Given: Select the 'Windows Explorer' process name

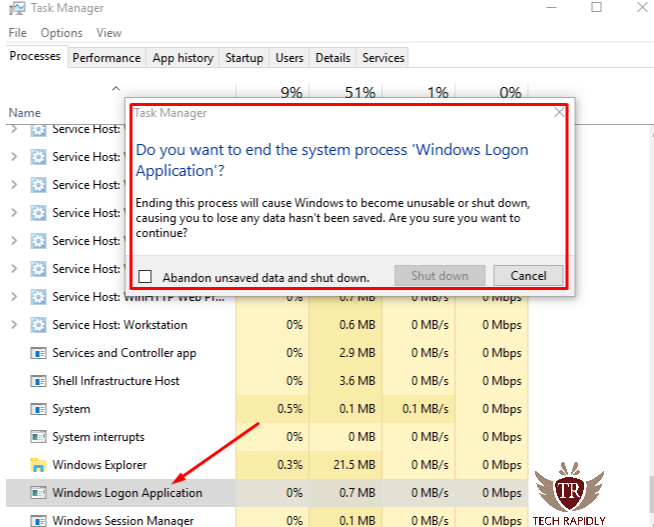Looking at the screenshot, I should tap(99, 465).
